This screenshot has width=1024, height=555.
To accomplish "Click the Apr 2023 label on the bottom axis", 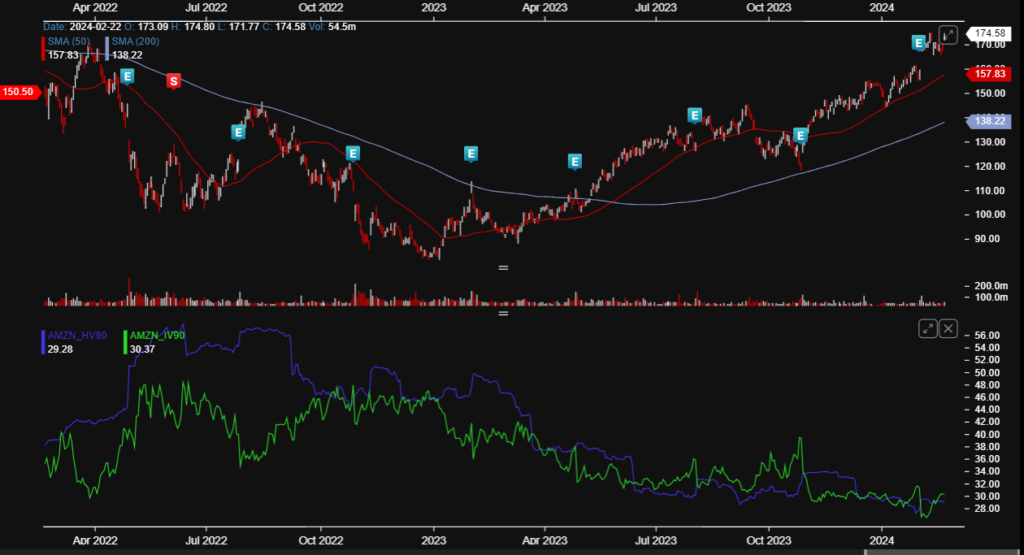I will click(x=545, y=541).
